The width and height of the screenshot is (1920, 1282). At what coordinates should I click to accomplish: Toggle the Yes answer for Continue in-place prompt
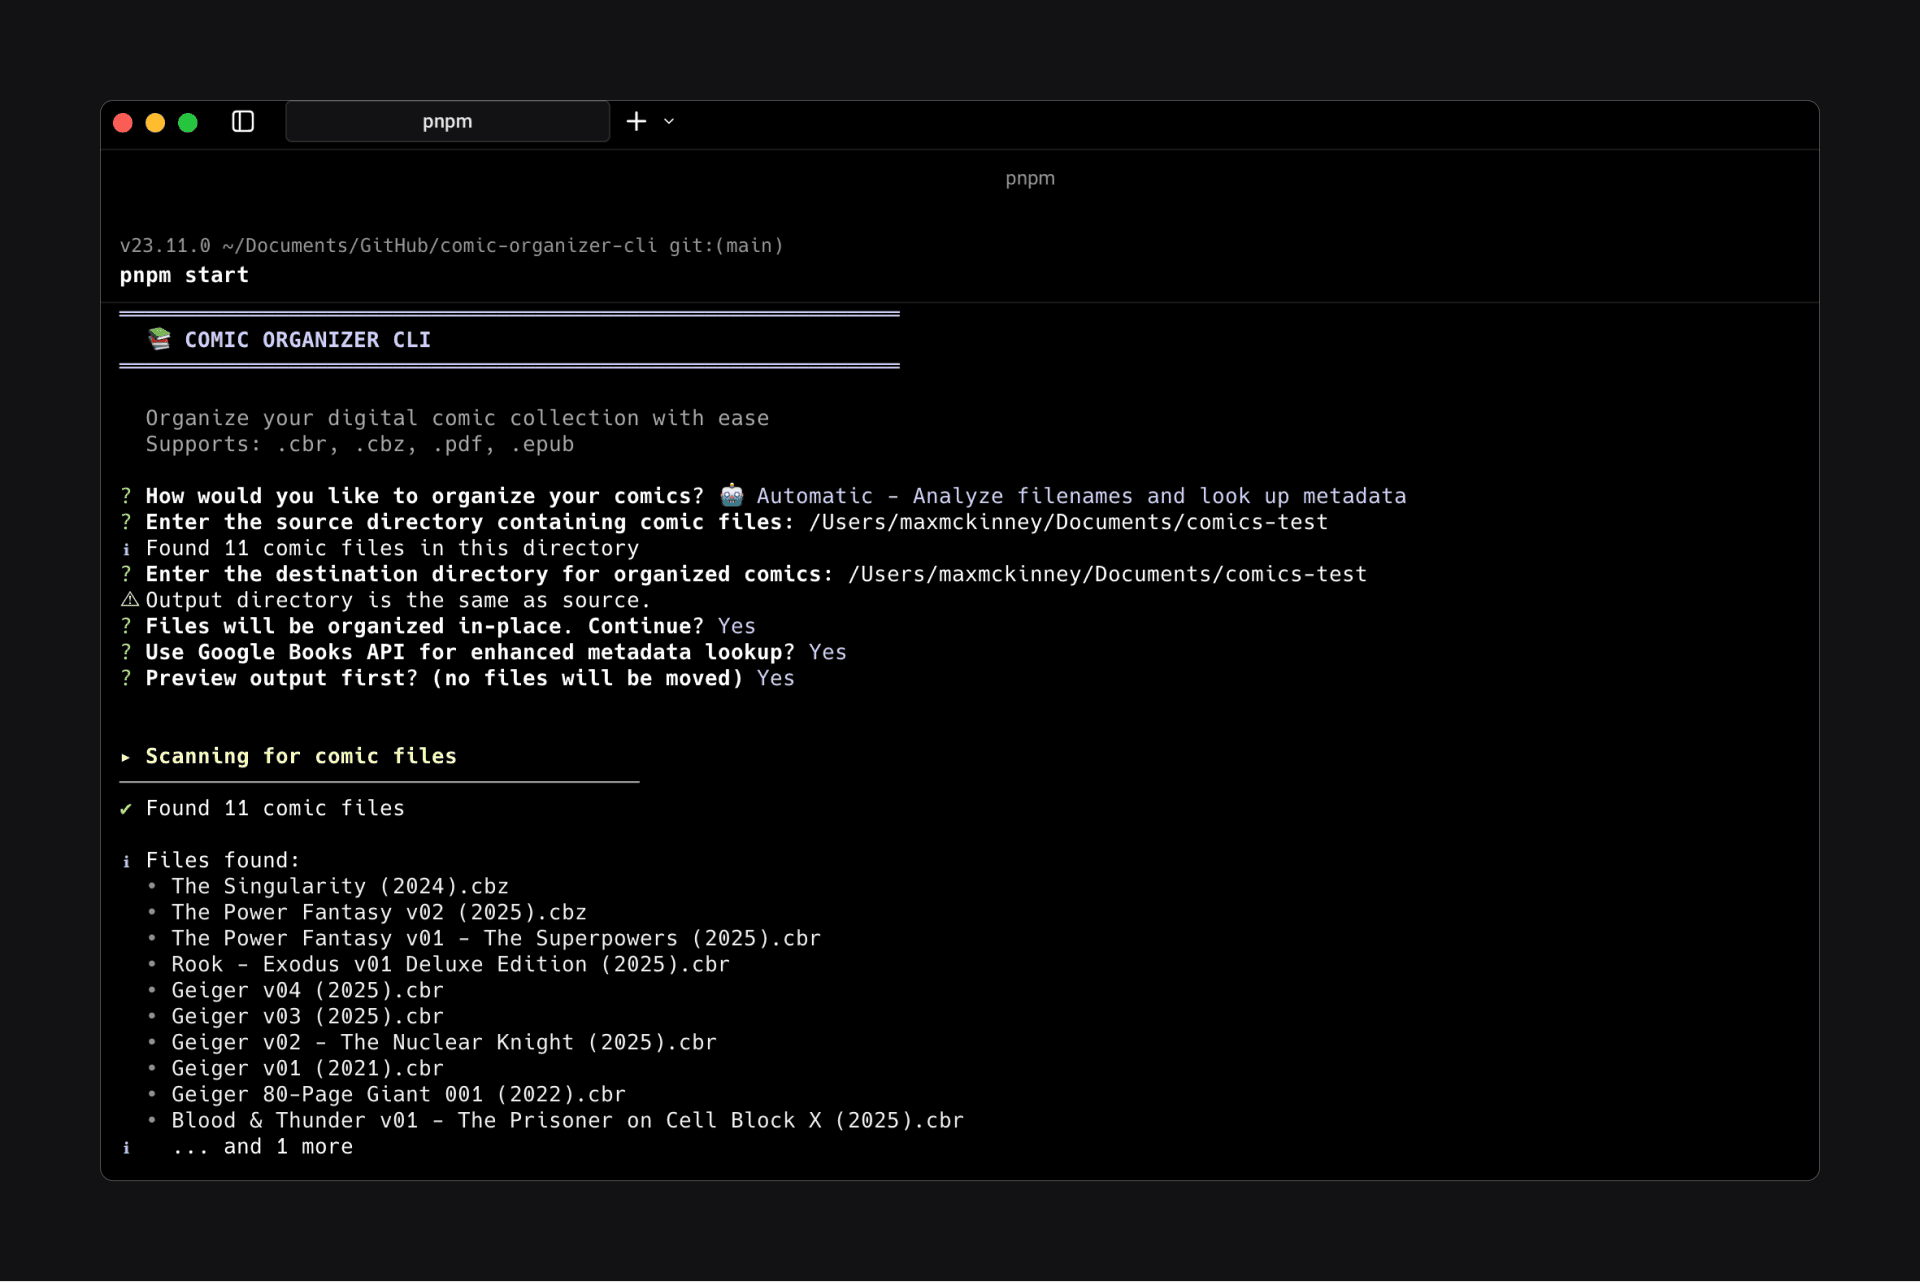(x=736, y=626)
